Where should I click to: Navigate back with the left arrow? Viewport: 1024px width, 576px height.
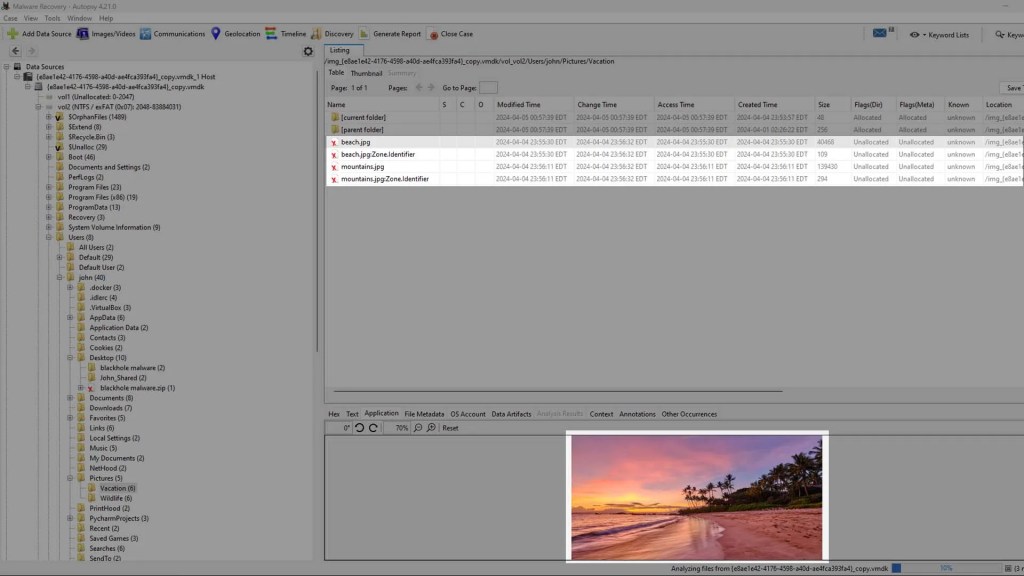15,51
